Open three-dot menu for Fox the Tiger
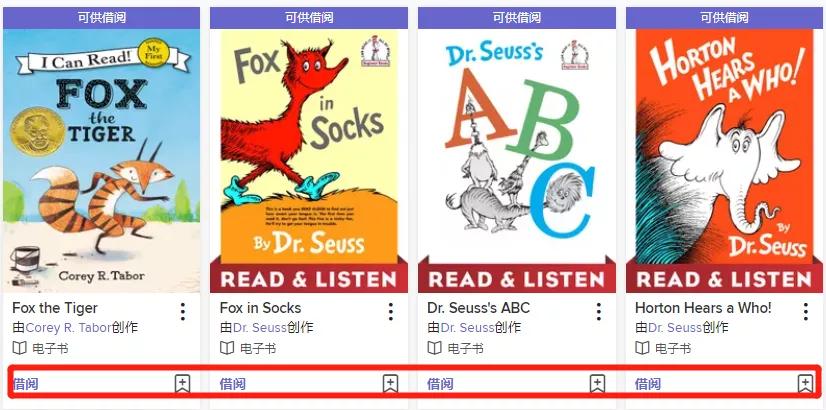The height and width of the screenshot is (410, 826). pos(183,311)
